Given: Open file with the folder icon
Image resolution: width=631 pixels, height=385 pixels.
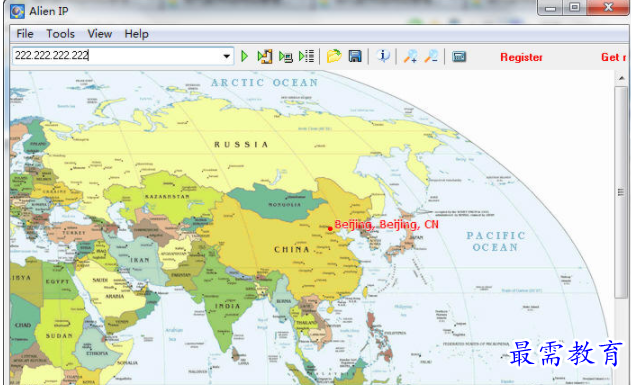Looking at the screenshot, I should point(334,56).
